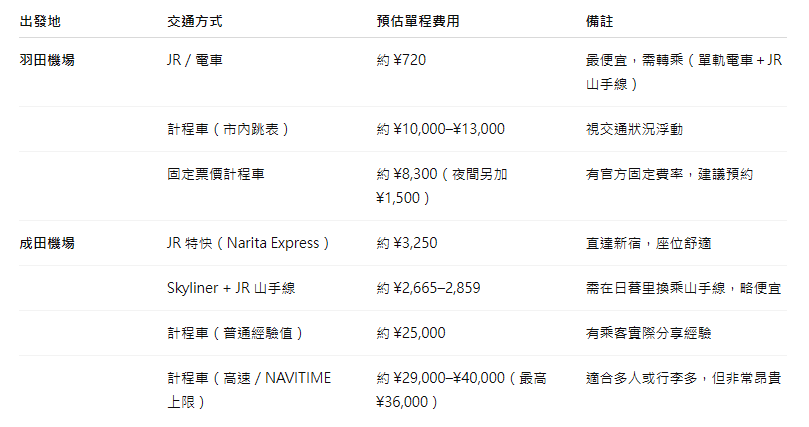Click the 有官方固定費率，建議預約 note
The height and width of the screenshot is (427, 809).
[x=669, y=174]
